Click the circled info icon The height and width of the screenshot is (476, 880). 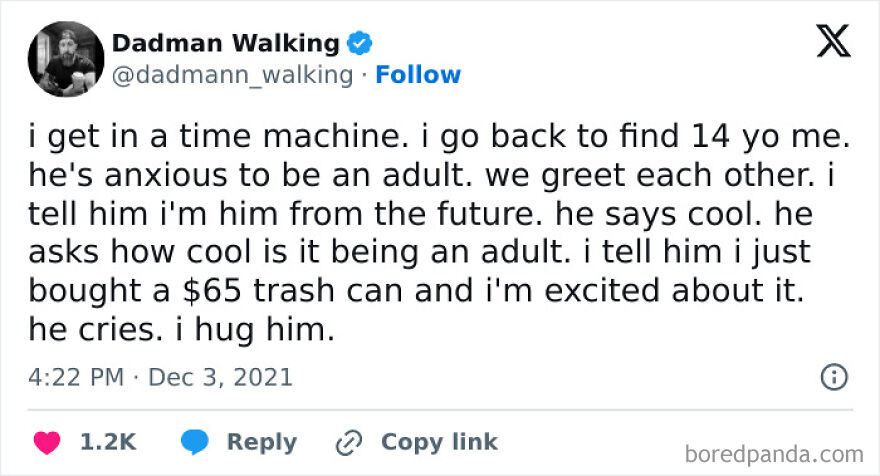833,377
